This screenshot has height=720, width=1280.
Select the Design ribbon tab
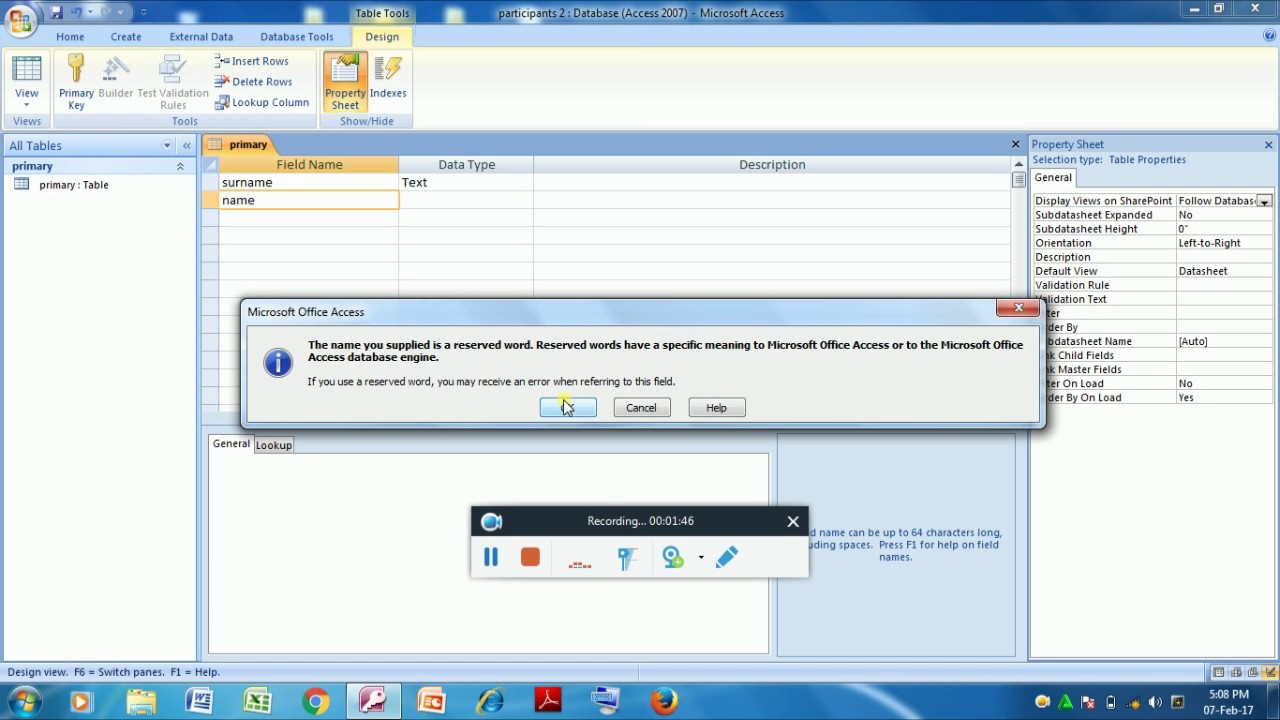pyautogui.click(x=382, y=37)
